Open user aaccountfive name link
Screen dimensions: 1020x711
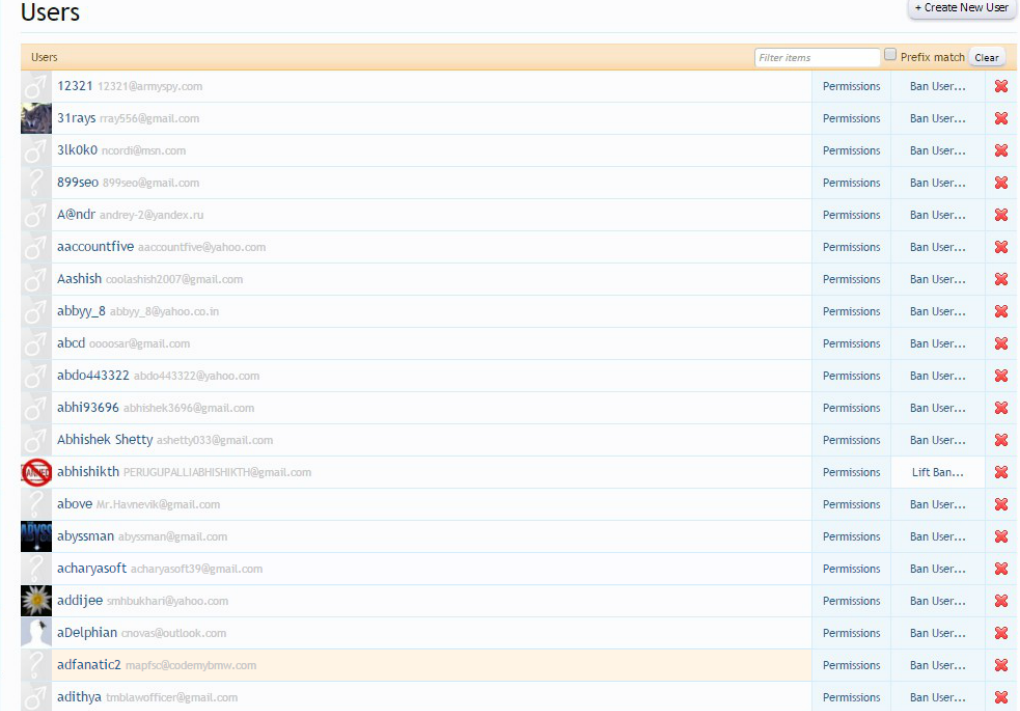click(95, 247)
